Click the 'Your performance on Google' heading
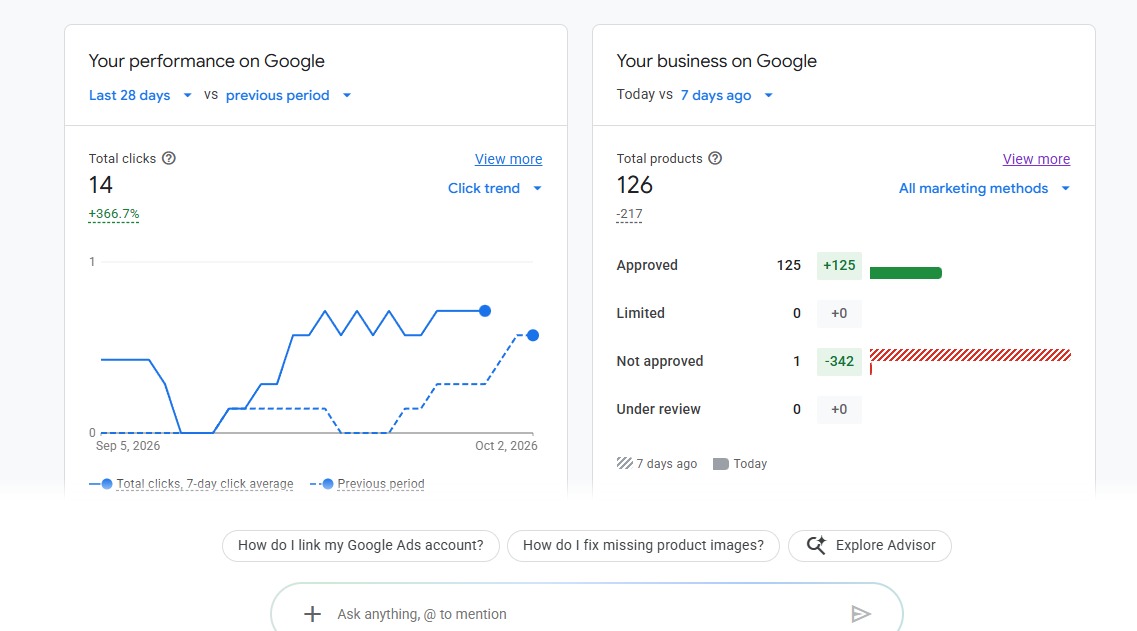1137x631 pixels. click(207, 61)
